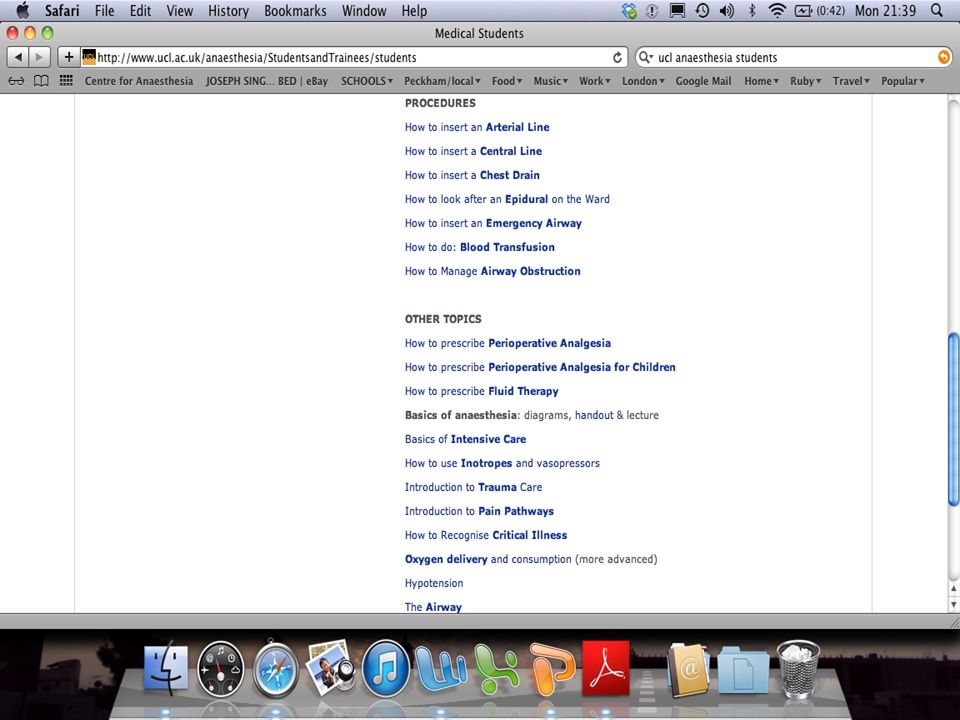
Task: Click the search field magnifier icon
Action: tap(645, 58)
